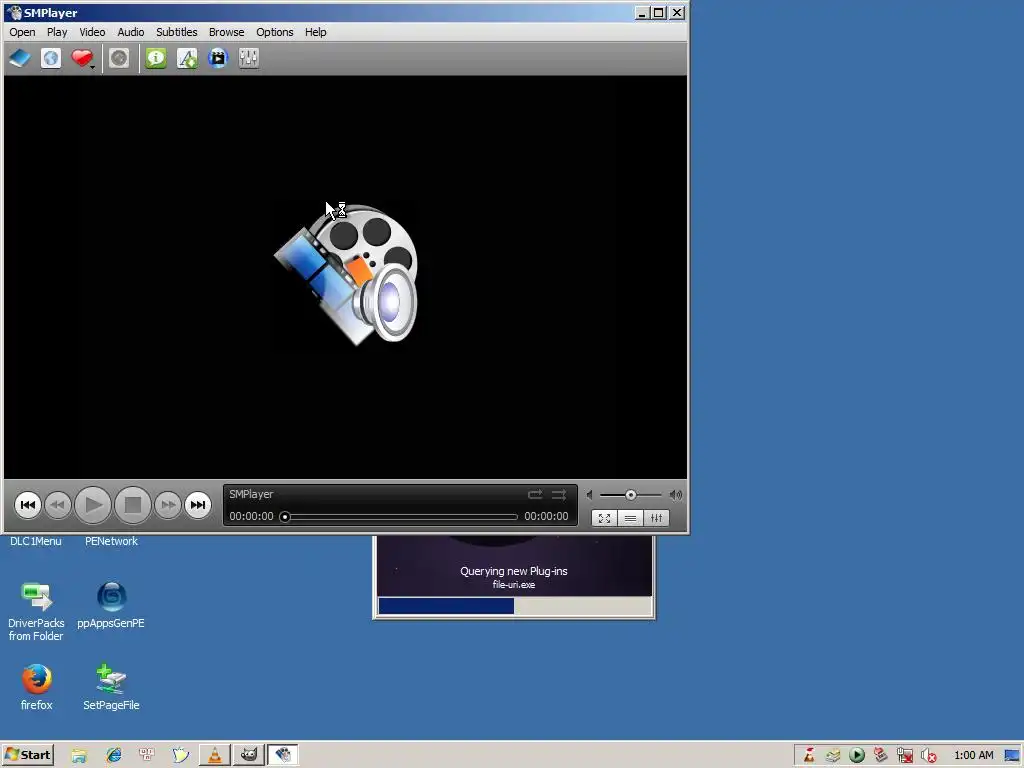The width and height of the screenshot is (1024, 768).
Task: Click the file explorer taskbar icon
Action: pyautogui.click(x=79, y=756)
